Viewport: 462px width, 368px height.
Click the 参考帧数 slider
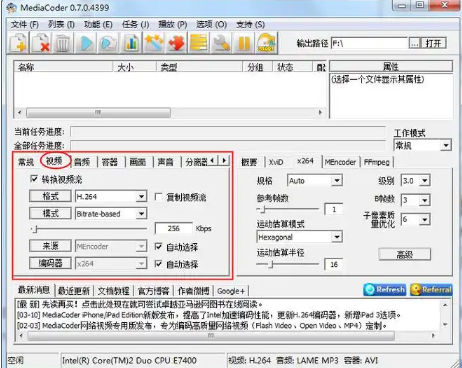point(288,209)
